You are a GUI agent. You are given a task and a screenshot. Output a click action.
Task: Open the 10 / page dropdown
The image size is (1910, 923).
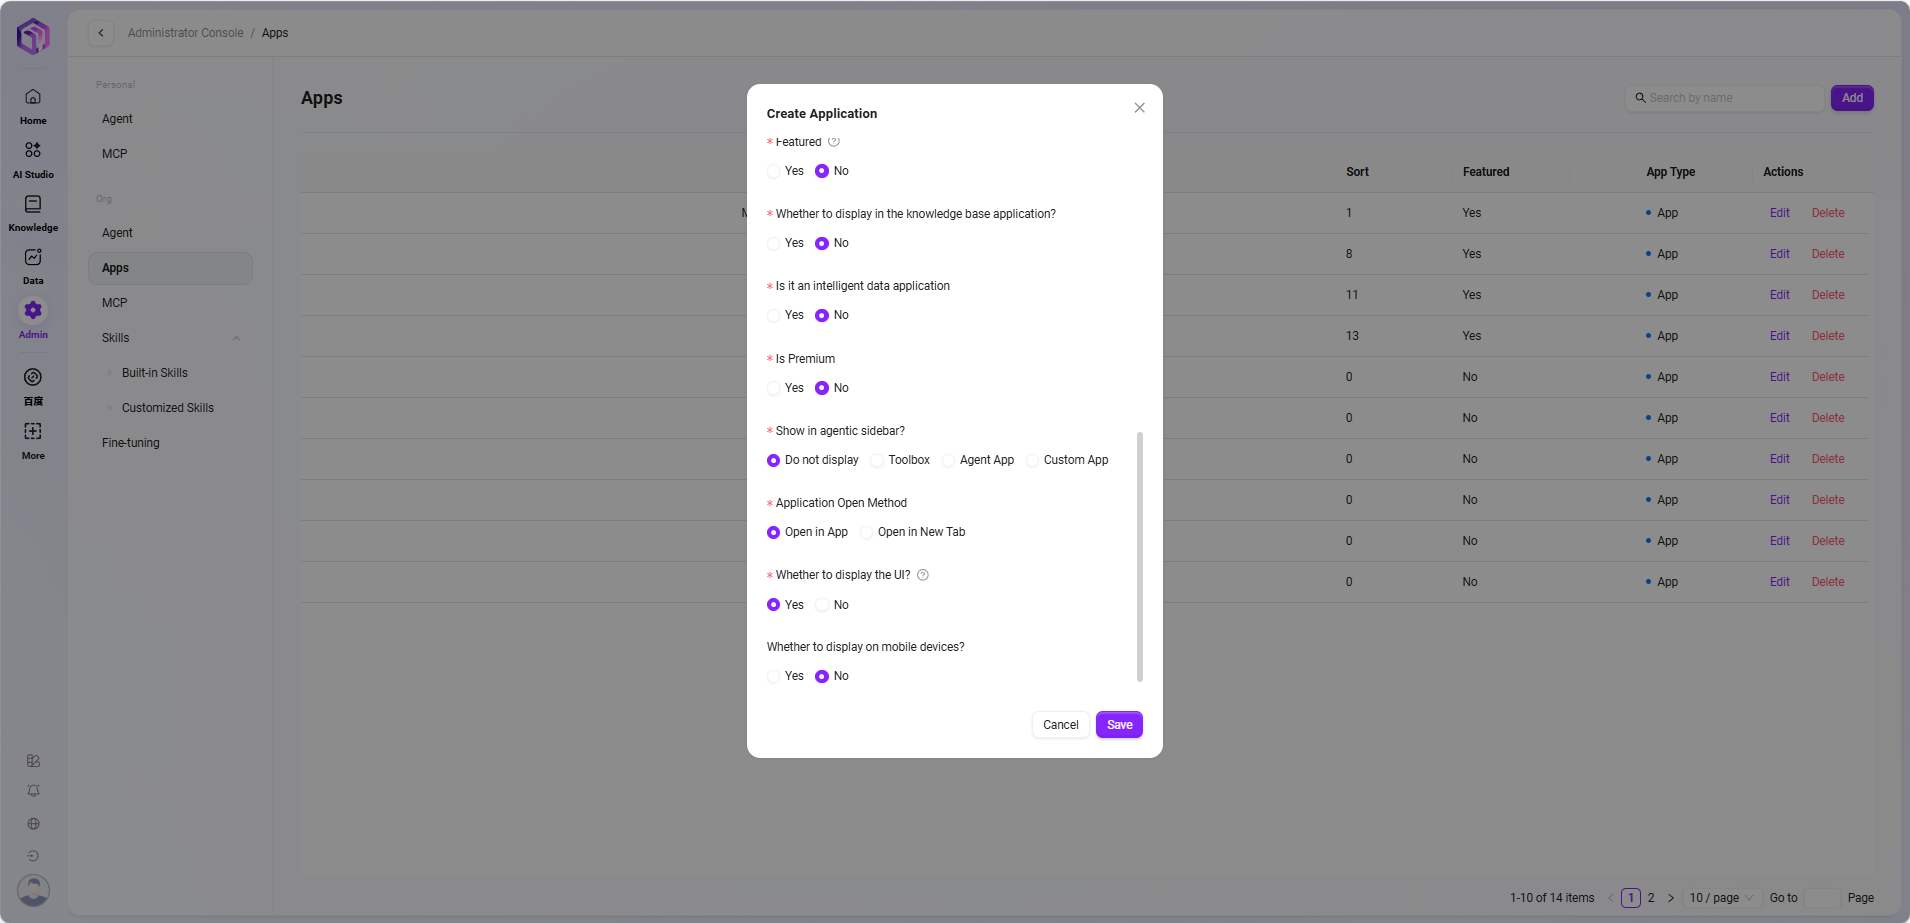pos(1720,898)
